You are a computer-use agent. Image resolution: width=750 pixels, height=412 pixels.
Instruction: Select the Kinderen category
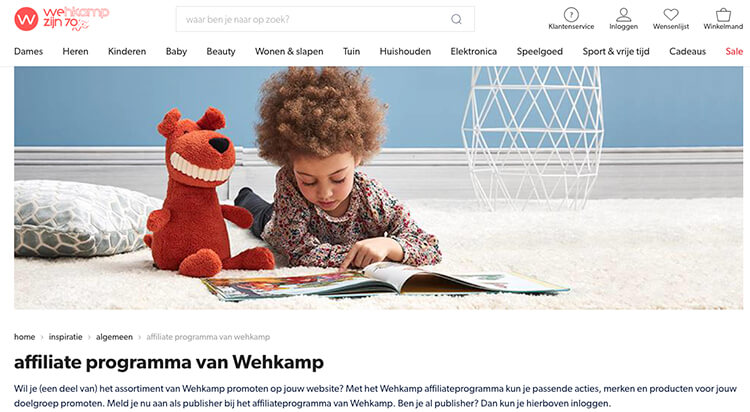coord(127,51)
